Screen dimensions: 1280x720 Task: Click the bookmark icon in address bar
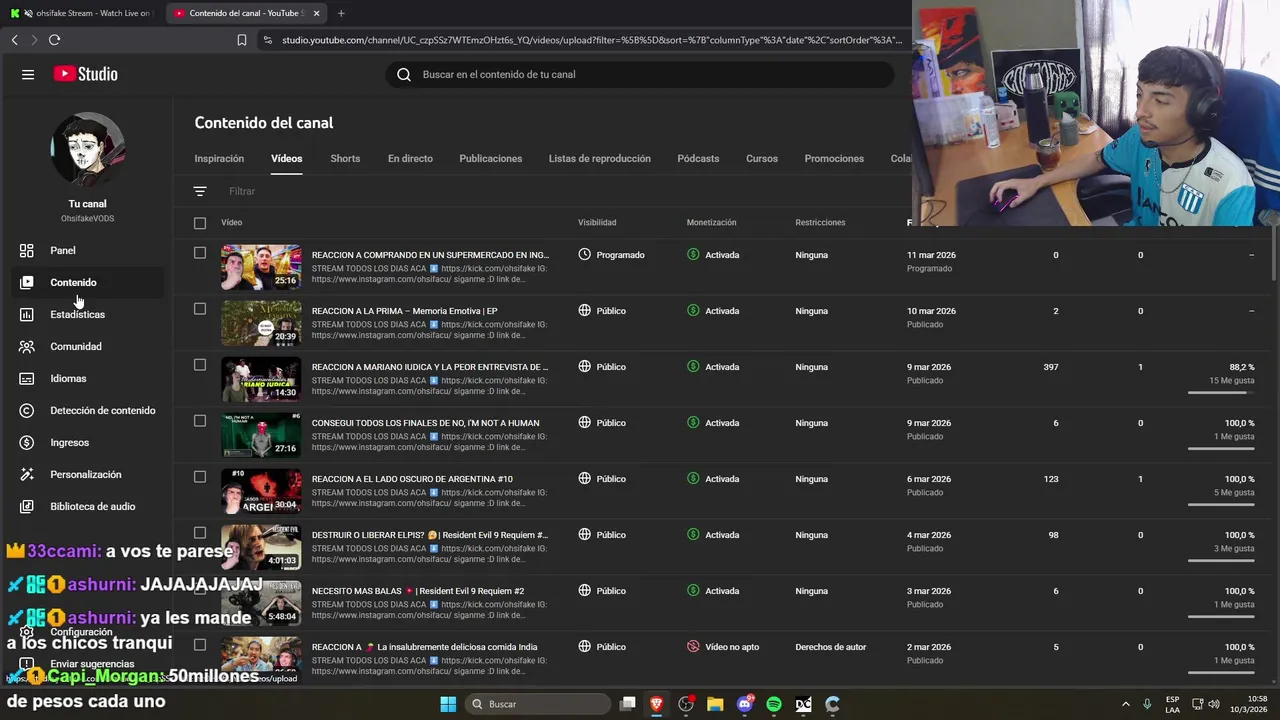(242, 40)
